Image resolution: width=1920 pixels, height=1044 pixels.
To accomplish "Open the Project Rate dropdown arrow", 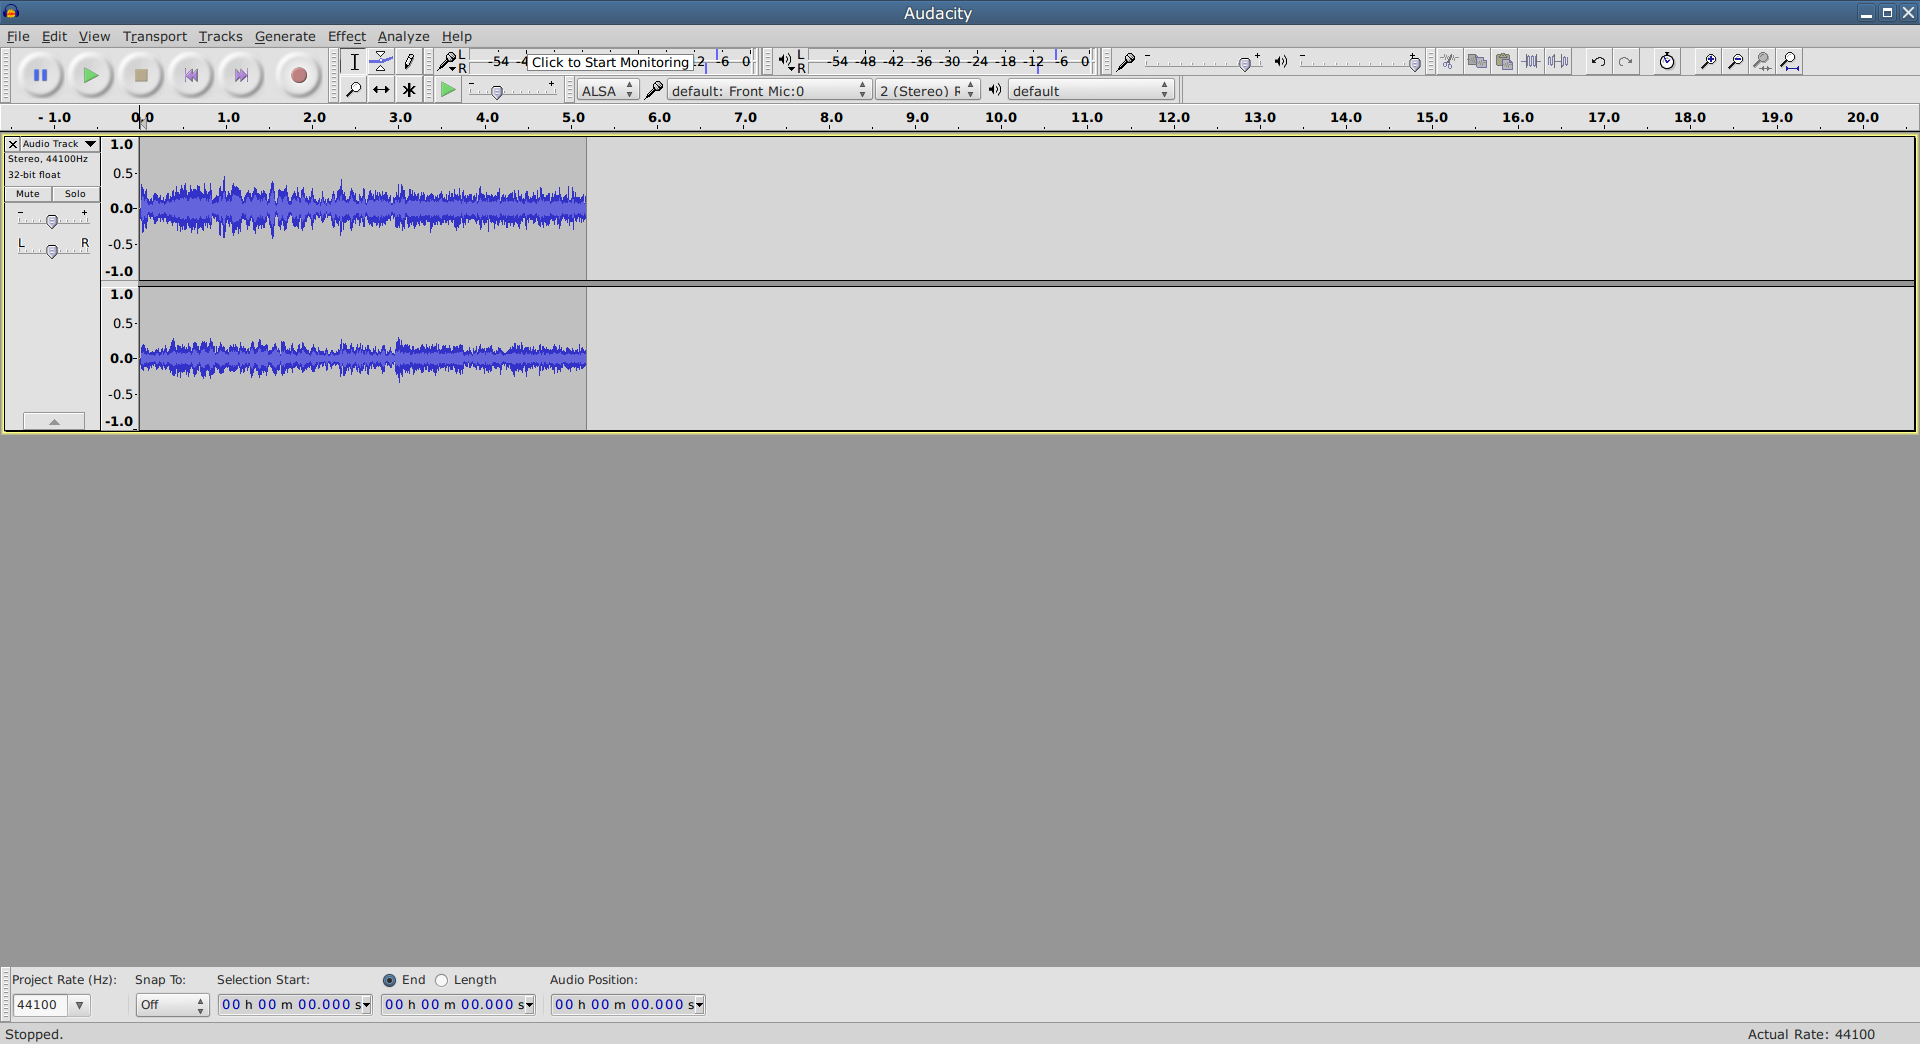I will point(79,1005).
